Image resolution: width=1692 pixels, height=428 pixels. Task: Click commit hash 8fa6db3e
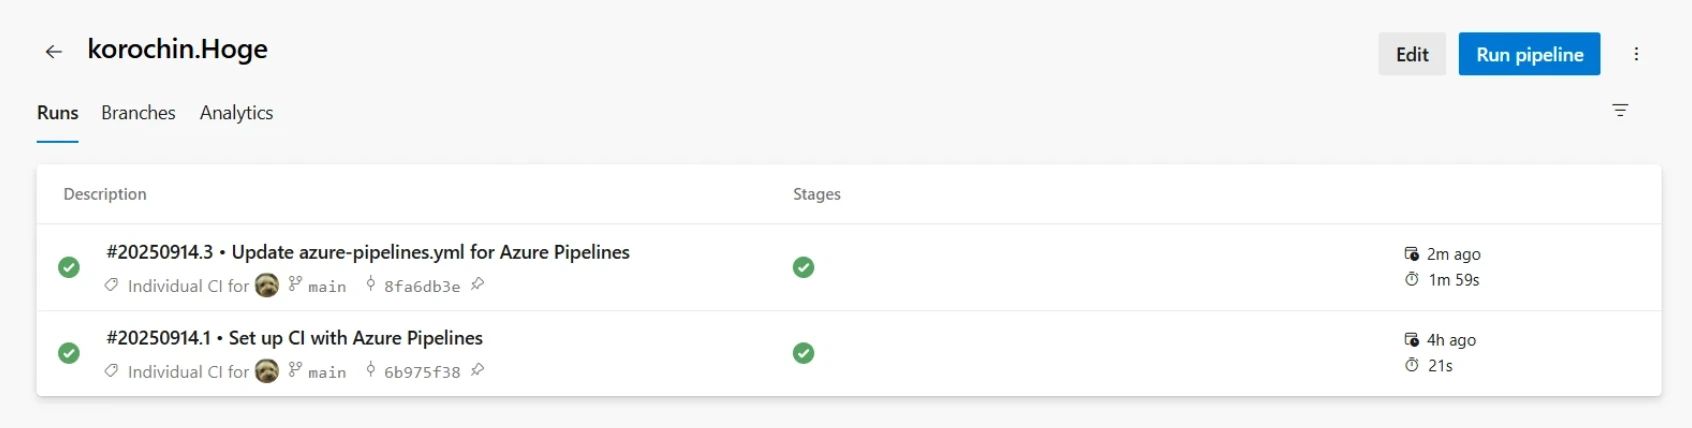pyautogui.click(x=421, y=287)
